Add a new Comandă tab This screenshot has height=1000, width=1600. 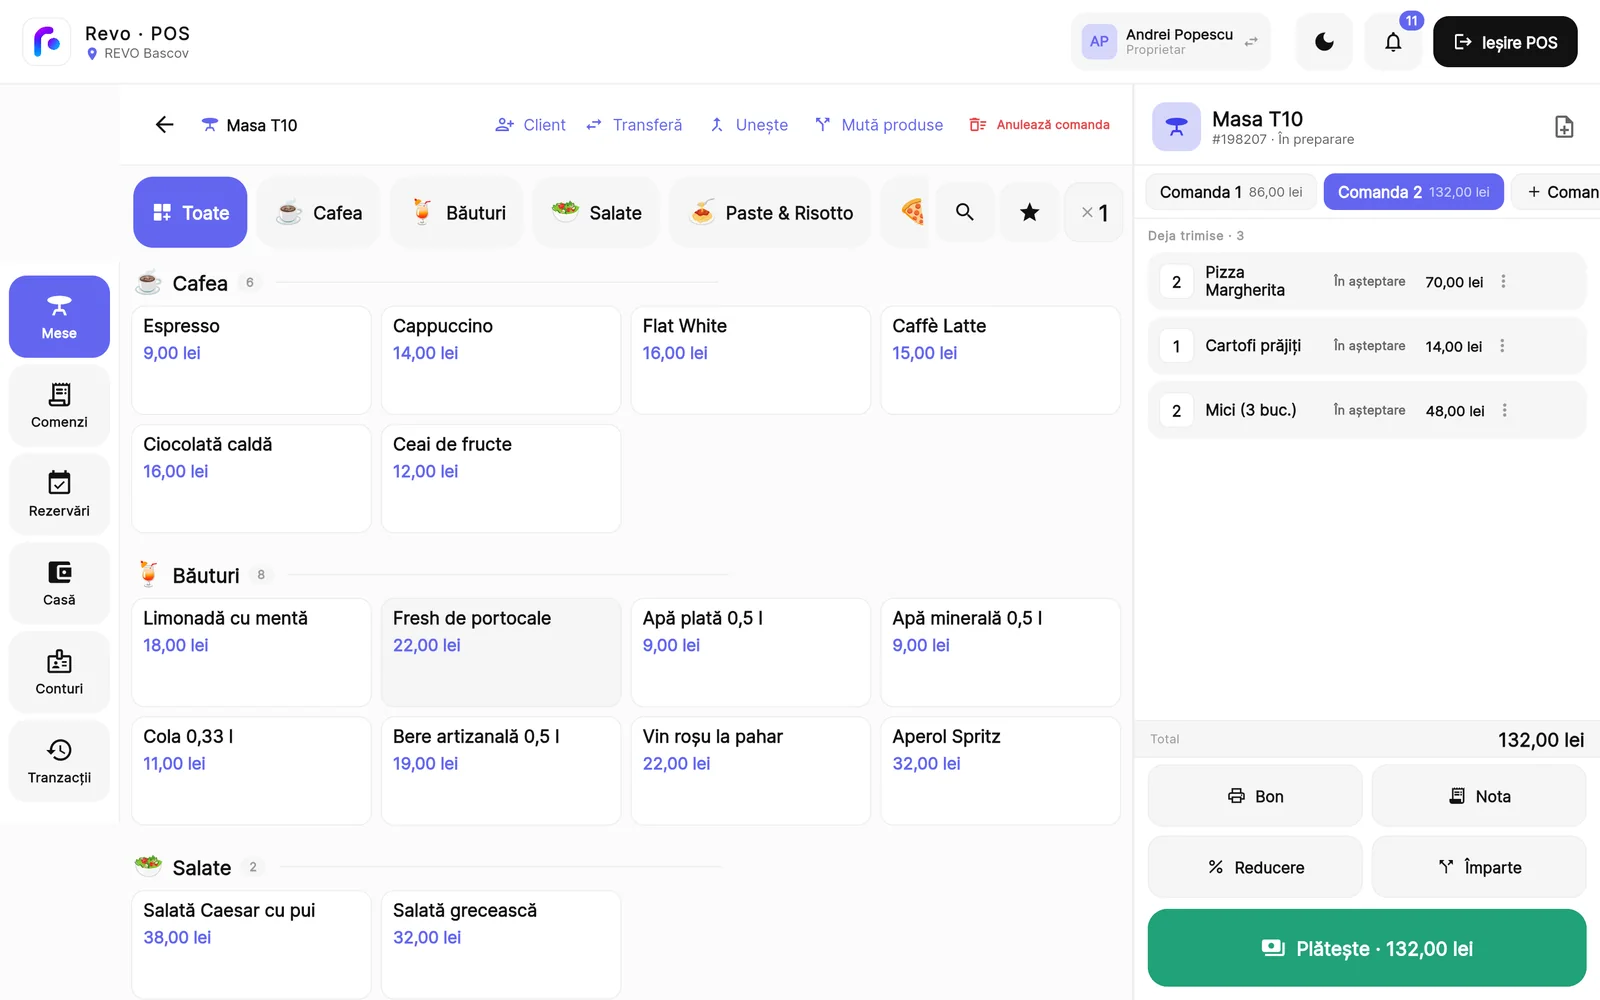click(1557, 192)
